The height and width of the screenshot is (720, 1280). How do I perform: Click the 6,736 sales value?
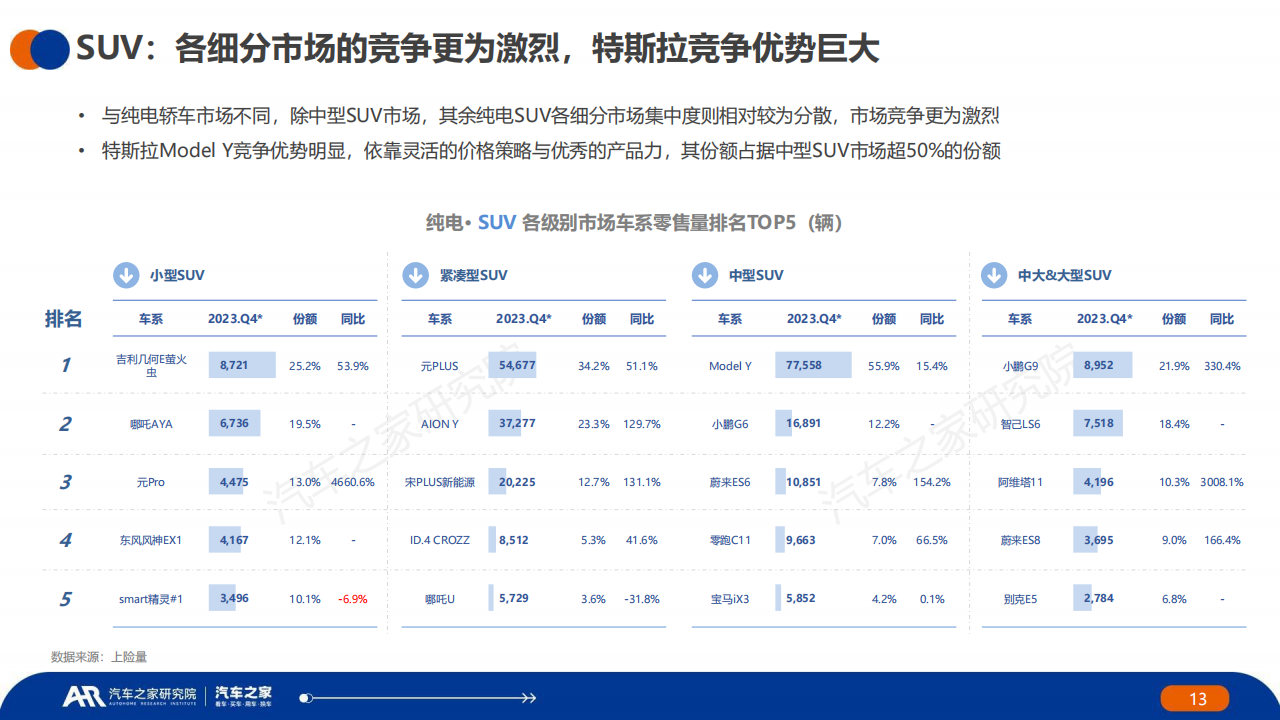click(234, 423)
